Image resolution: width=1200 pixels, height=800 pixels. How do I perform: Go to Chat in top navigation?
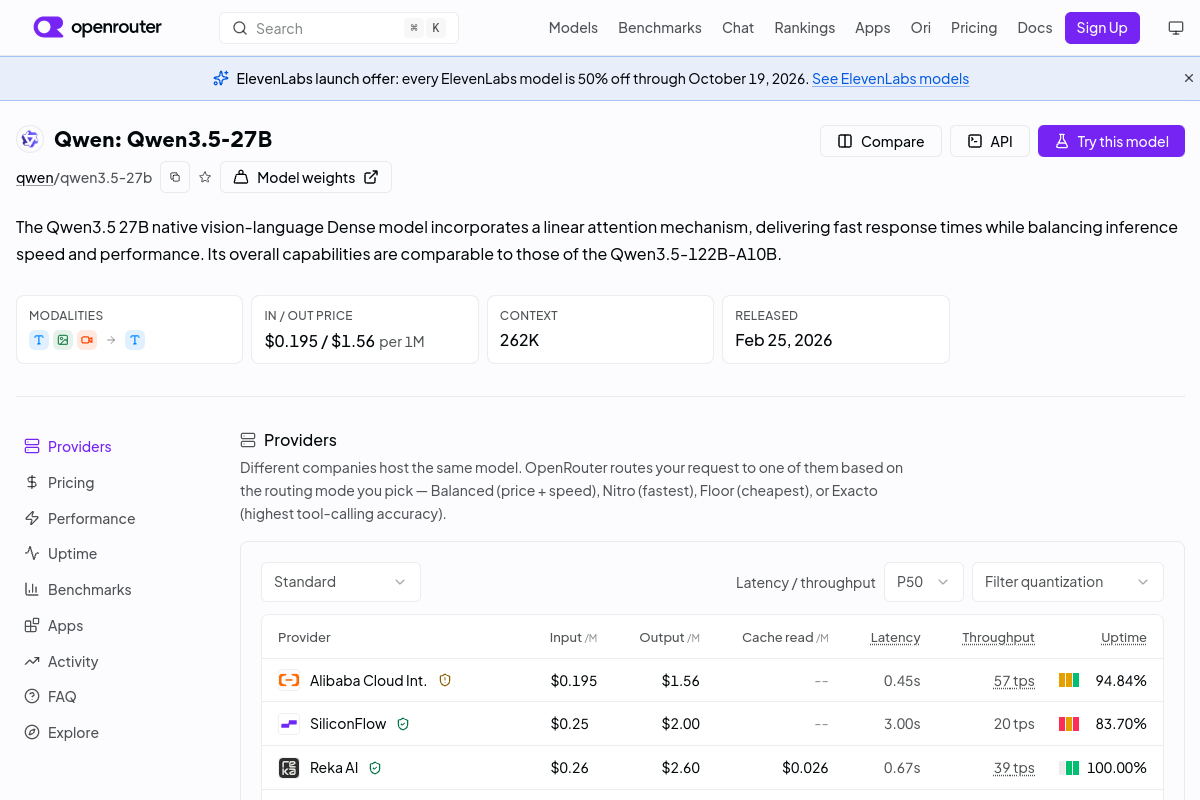738,28
